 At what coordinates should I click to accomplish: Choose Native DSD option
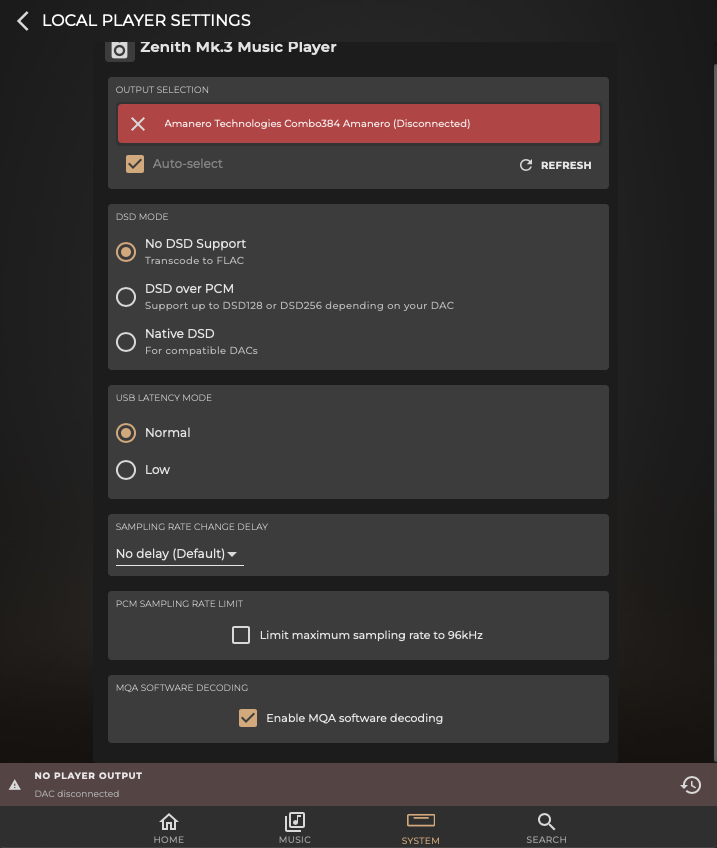126,341
